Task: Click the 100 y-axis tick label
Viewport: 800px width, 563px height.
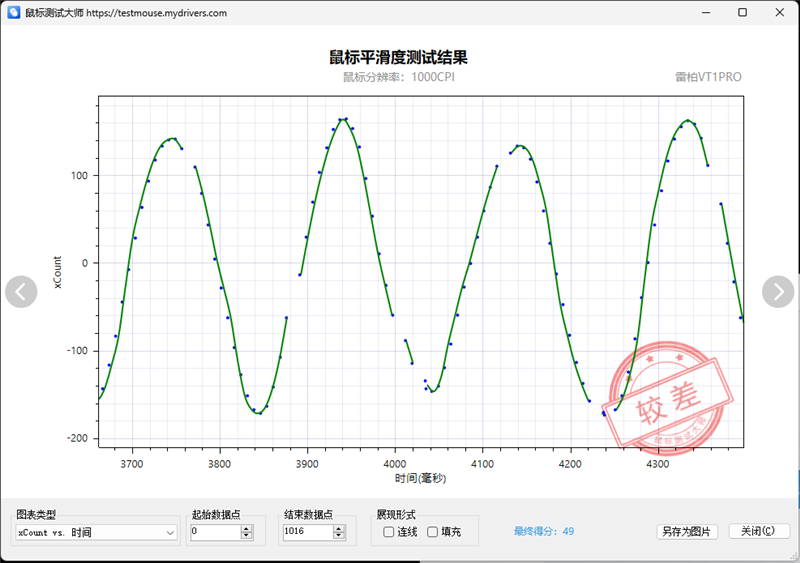Action: pos(80,176)
